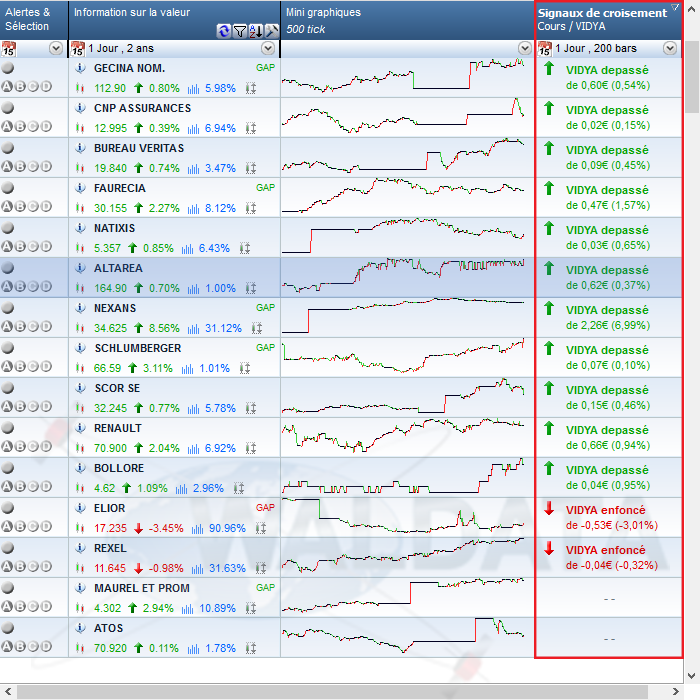
Task: Toggle selection circle for GECINA NOM.
Action: click(8, 68)
